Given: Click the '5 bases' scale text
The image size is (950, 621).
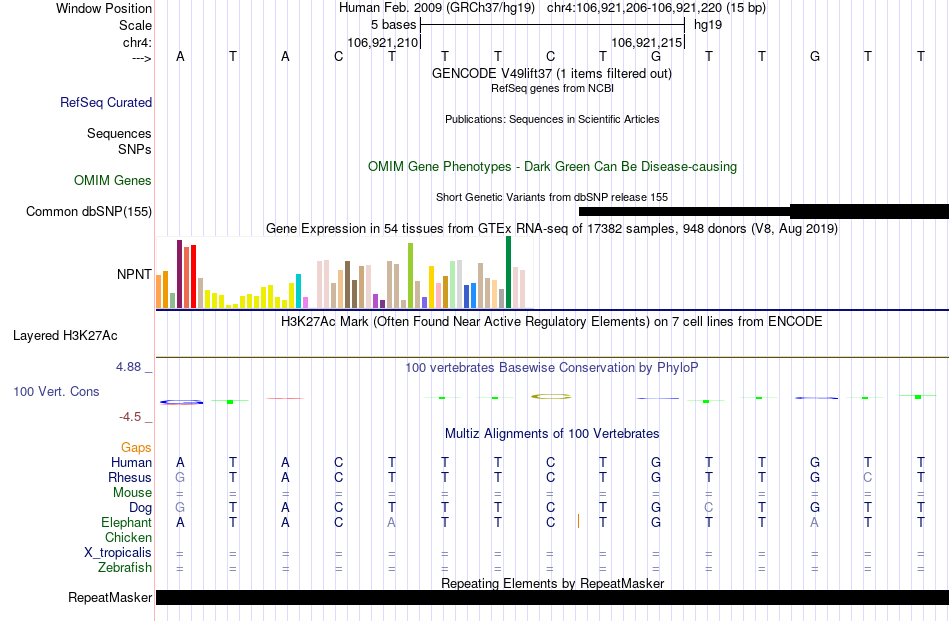Looking at the screenshot, I should (394, 25).
